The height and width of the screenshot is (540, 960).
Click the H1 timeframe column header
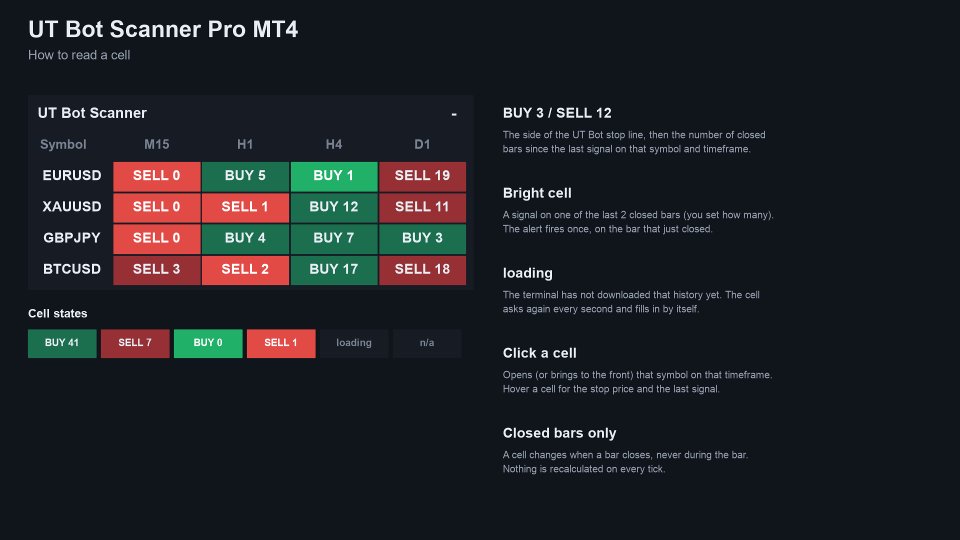pos(245,144)
